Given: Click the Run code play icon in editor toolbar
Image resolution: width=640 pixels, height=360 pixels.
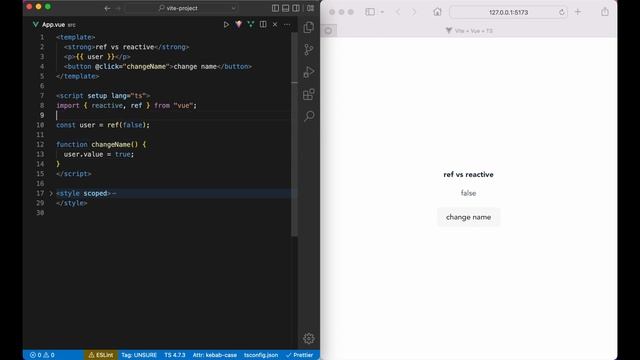Looking at the screenshot, I should coord(226,24).
